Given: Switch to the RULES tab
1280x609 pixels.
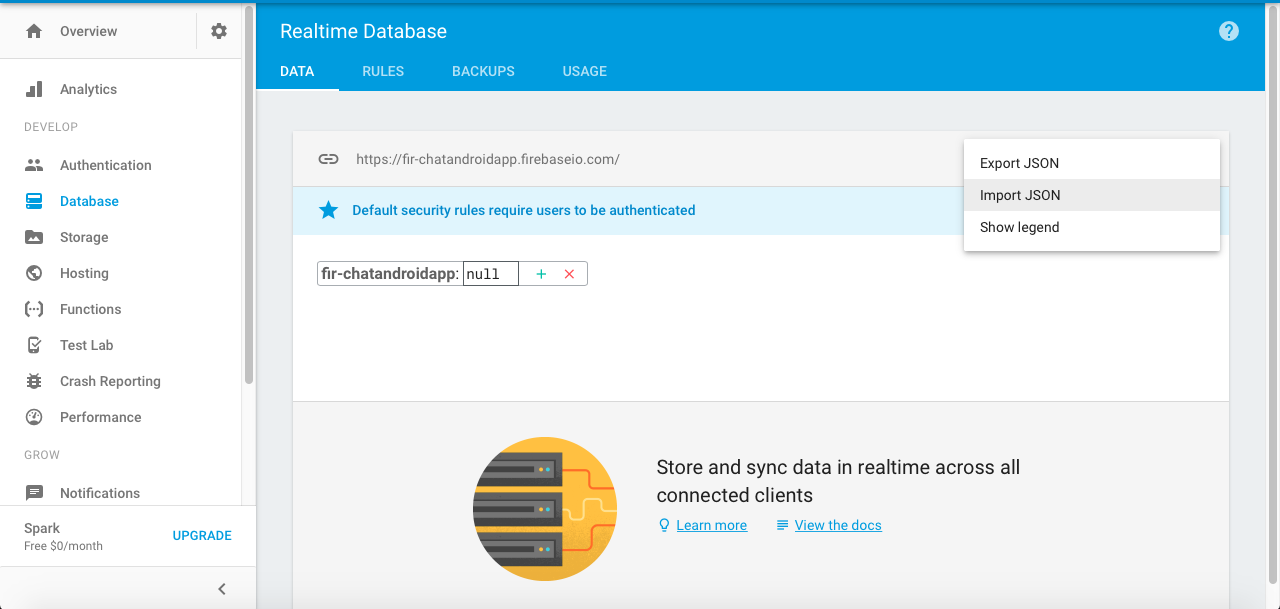Looking at the screenshot, I should pos(383,71).
